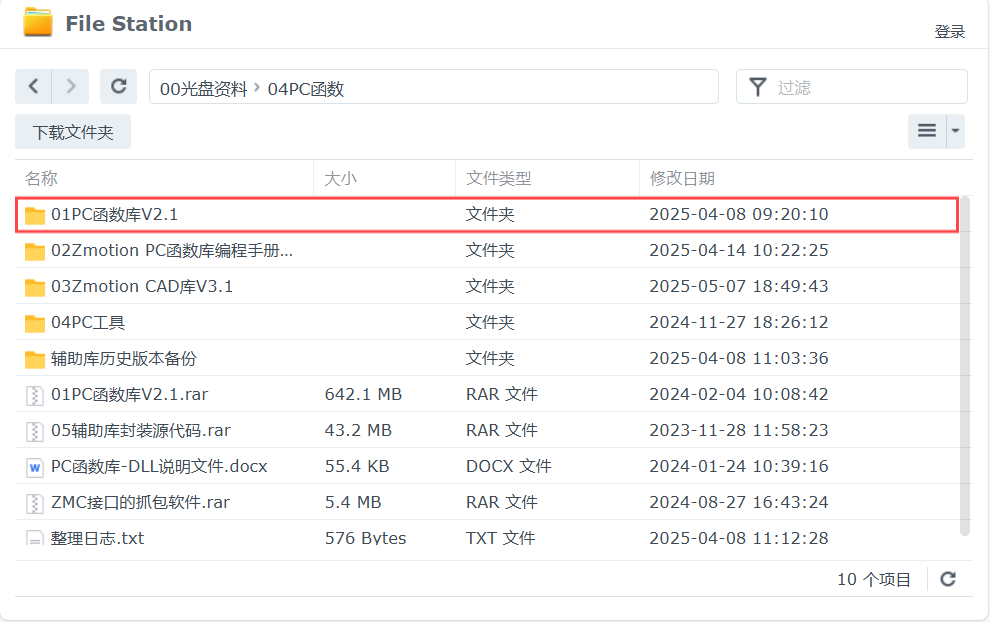Click the size value 43.2 MB
990x622 pixels.
[358, 431]
